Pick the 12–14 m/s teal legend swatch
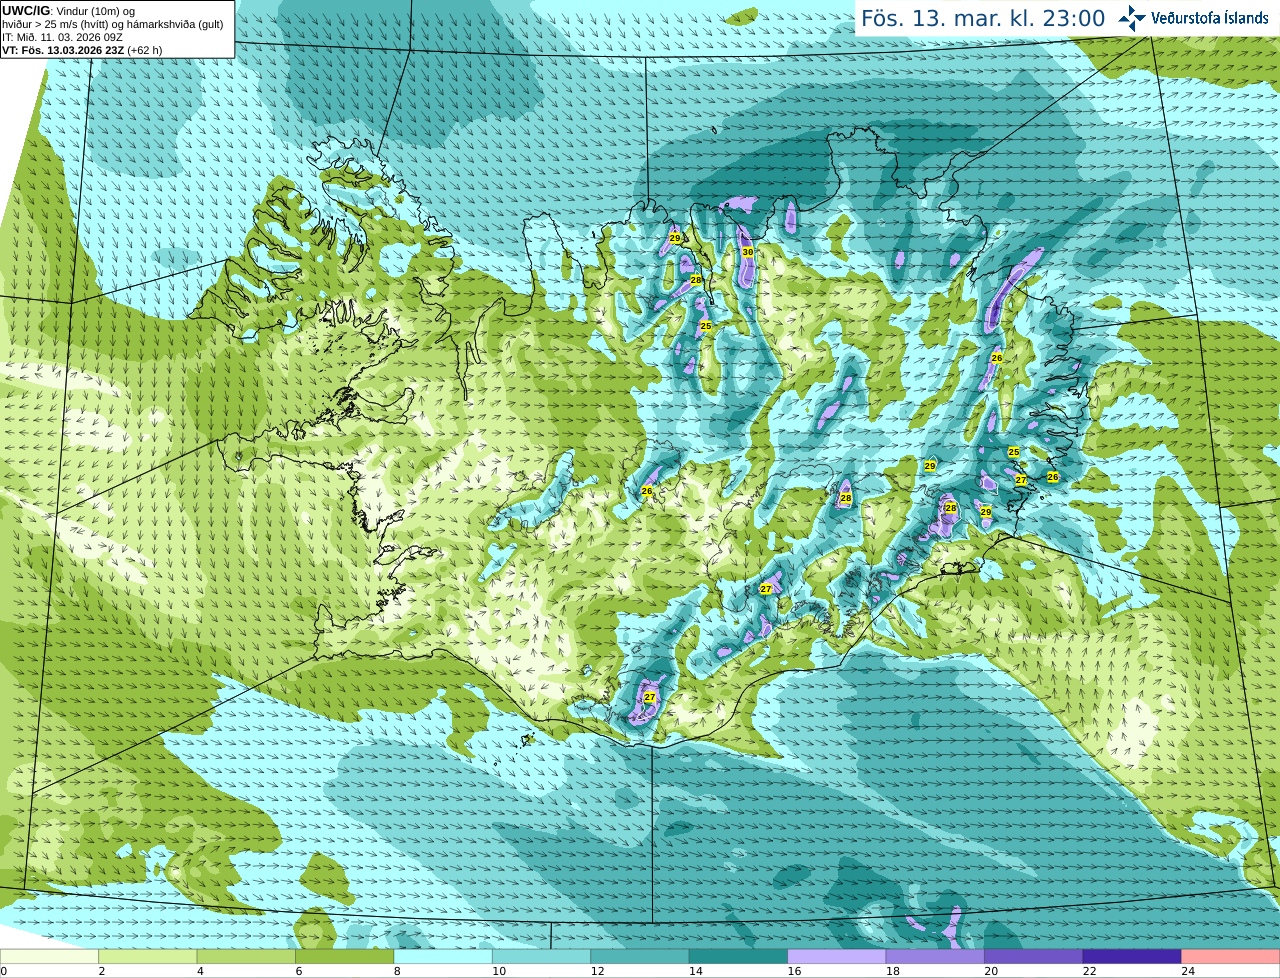This screenshot has width=1280, height=978. pyautogui.click(x=640, y=957)
